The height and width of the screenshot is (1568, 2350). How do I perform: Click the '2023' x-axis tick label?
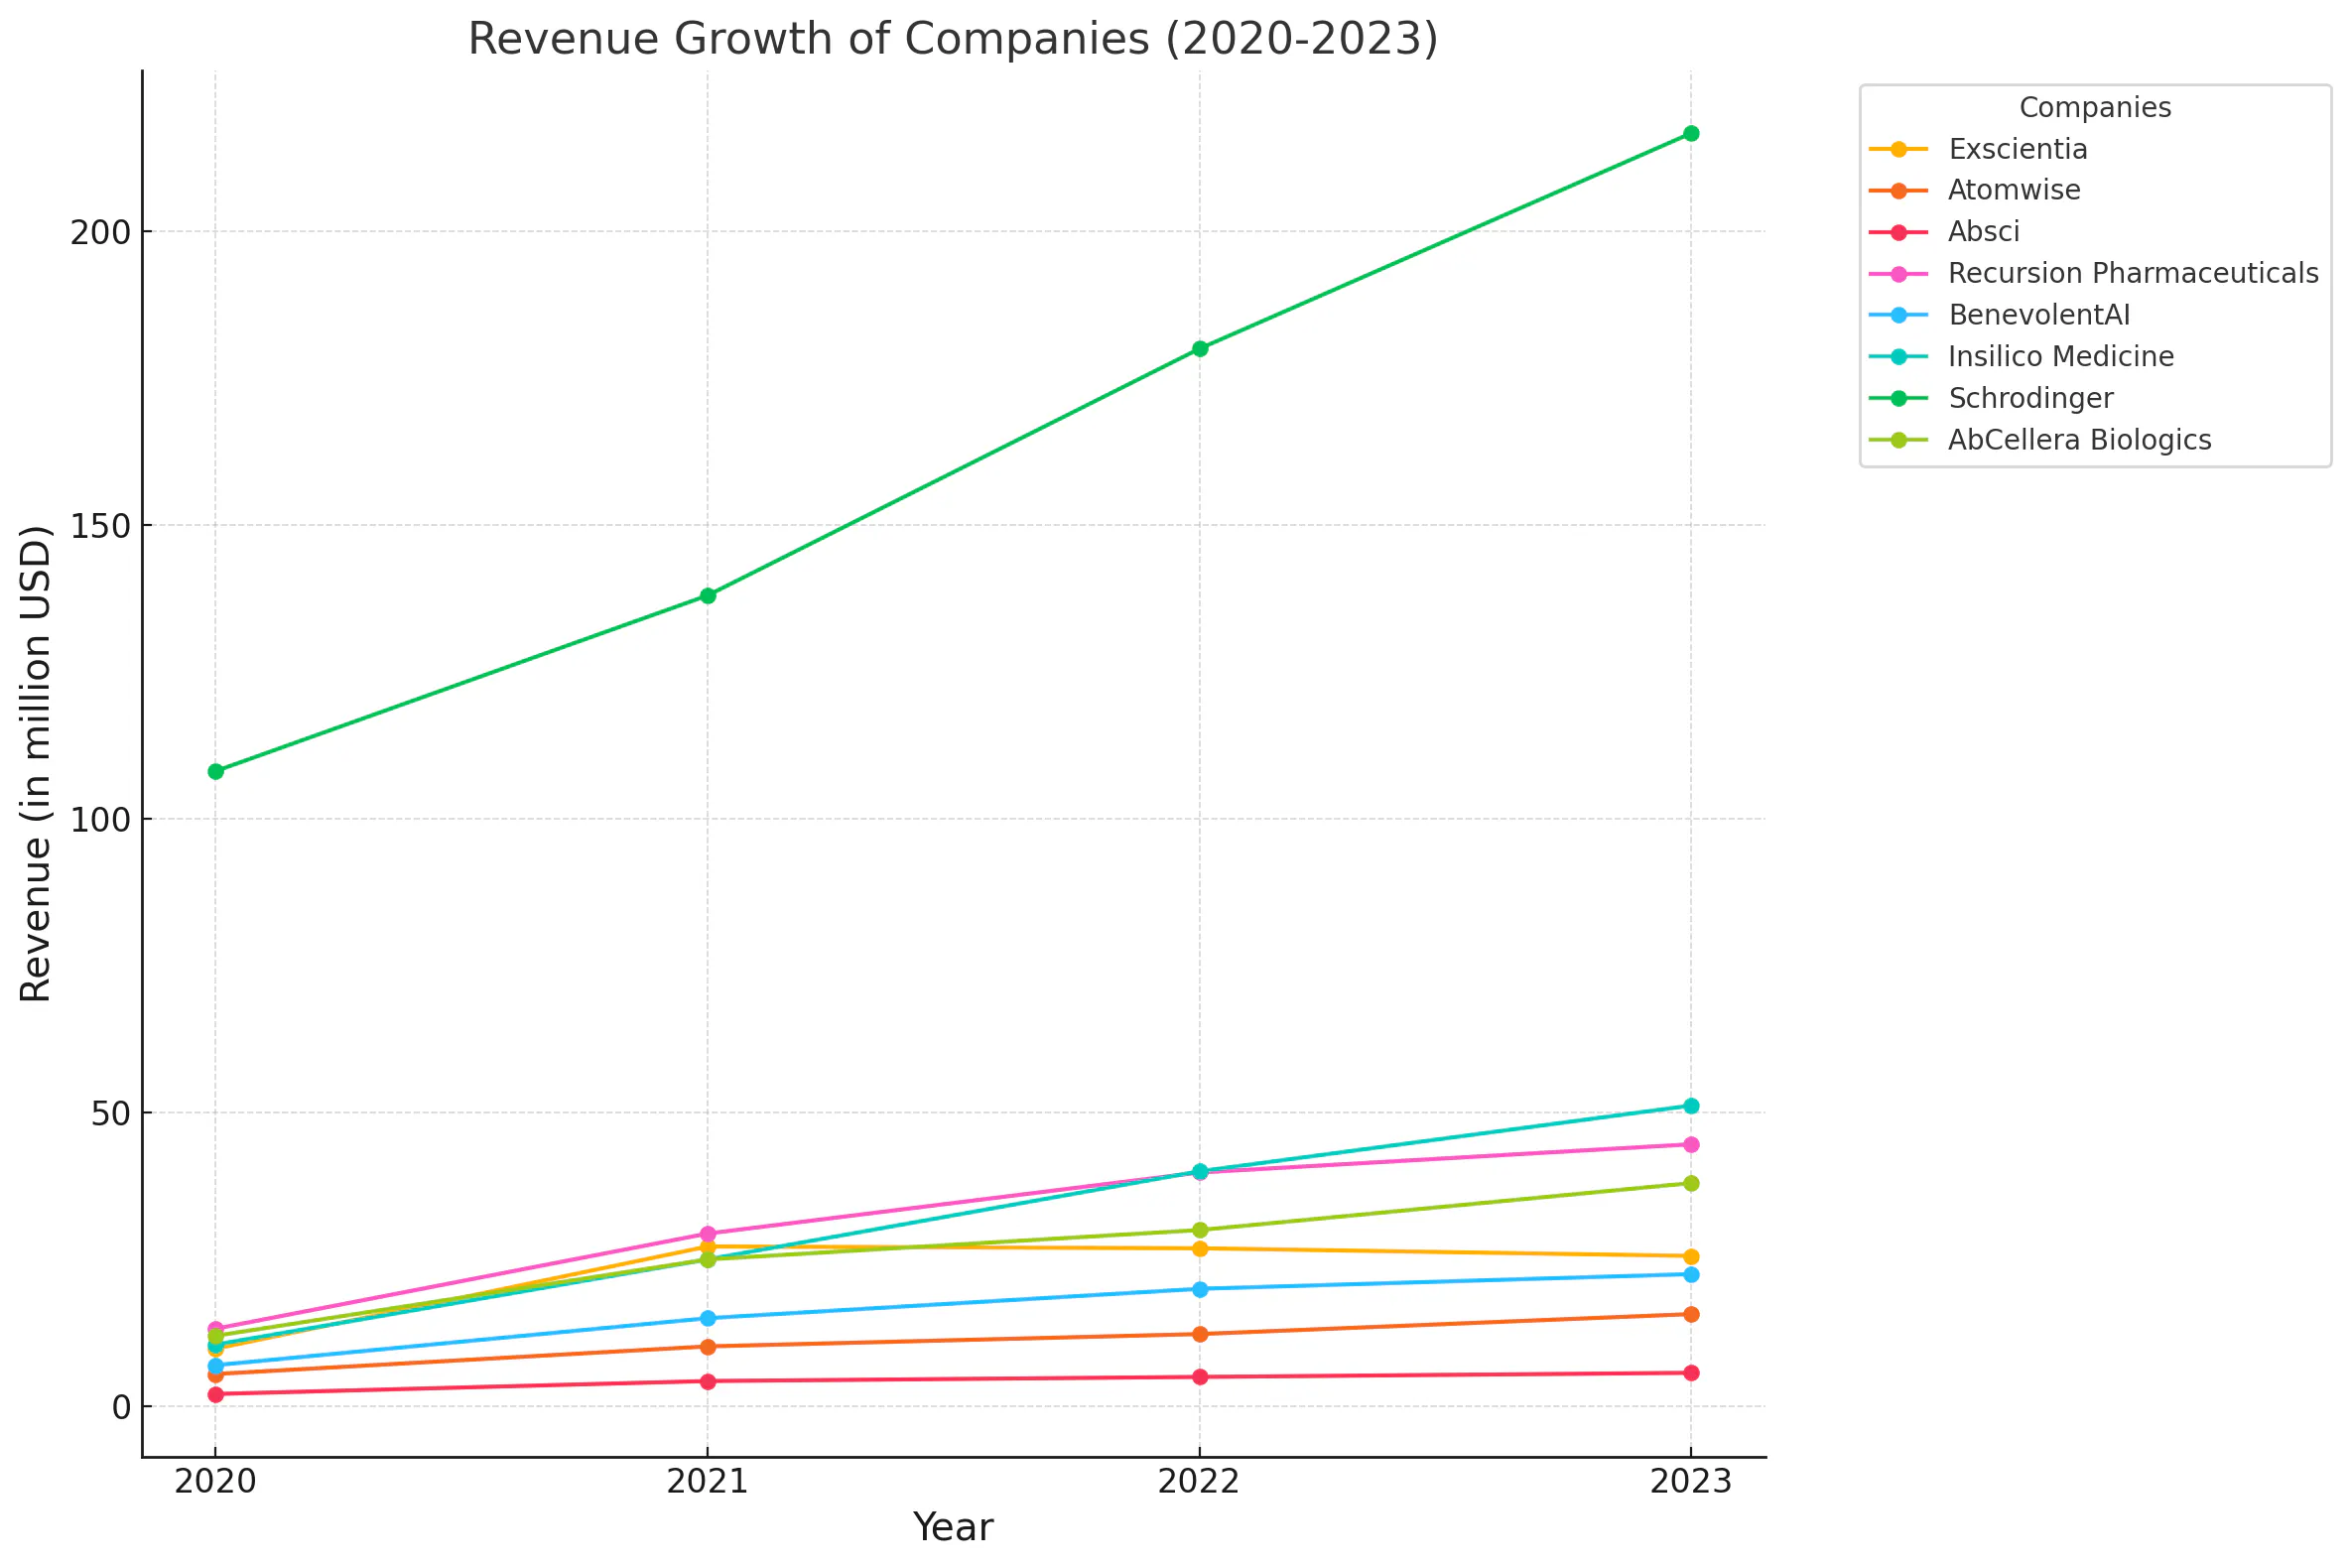1691,1482
